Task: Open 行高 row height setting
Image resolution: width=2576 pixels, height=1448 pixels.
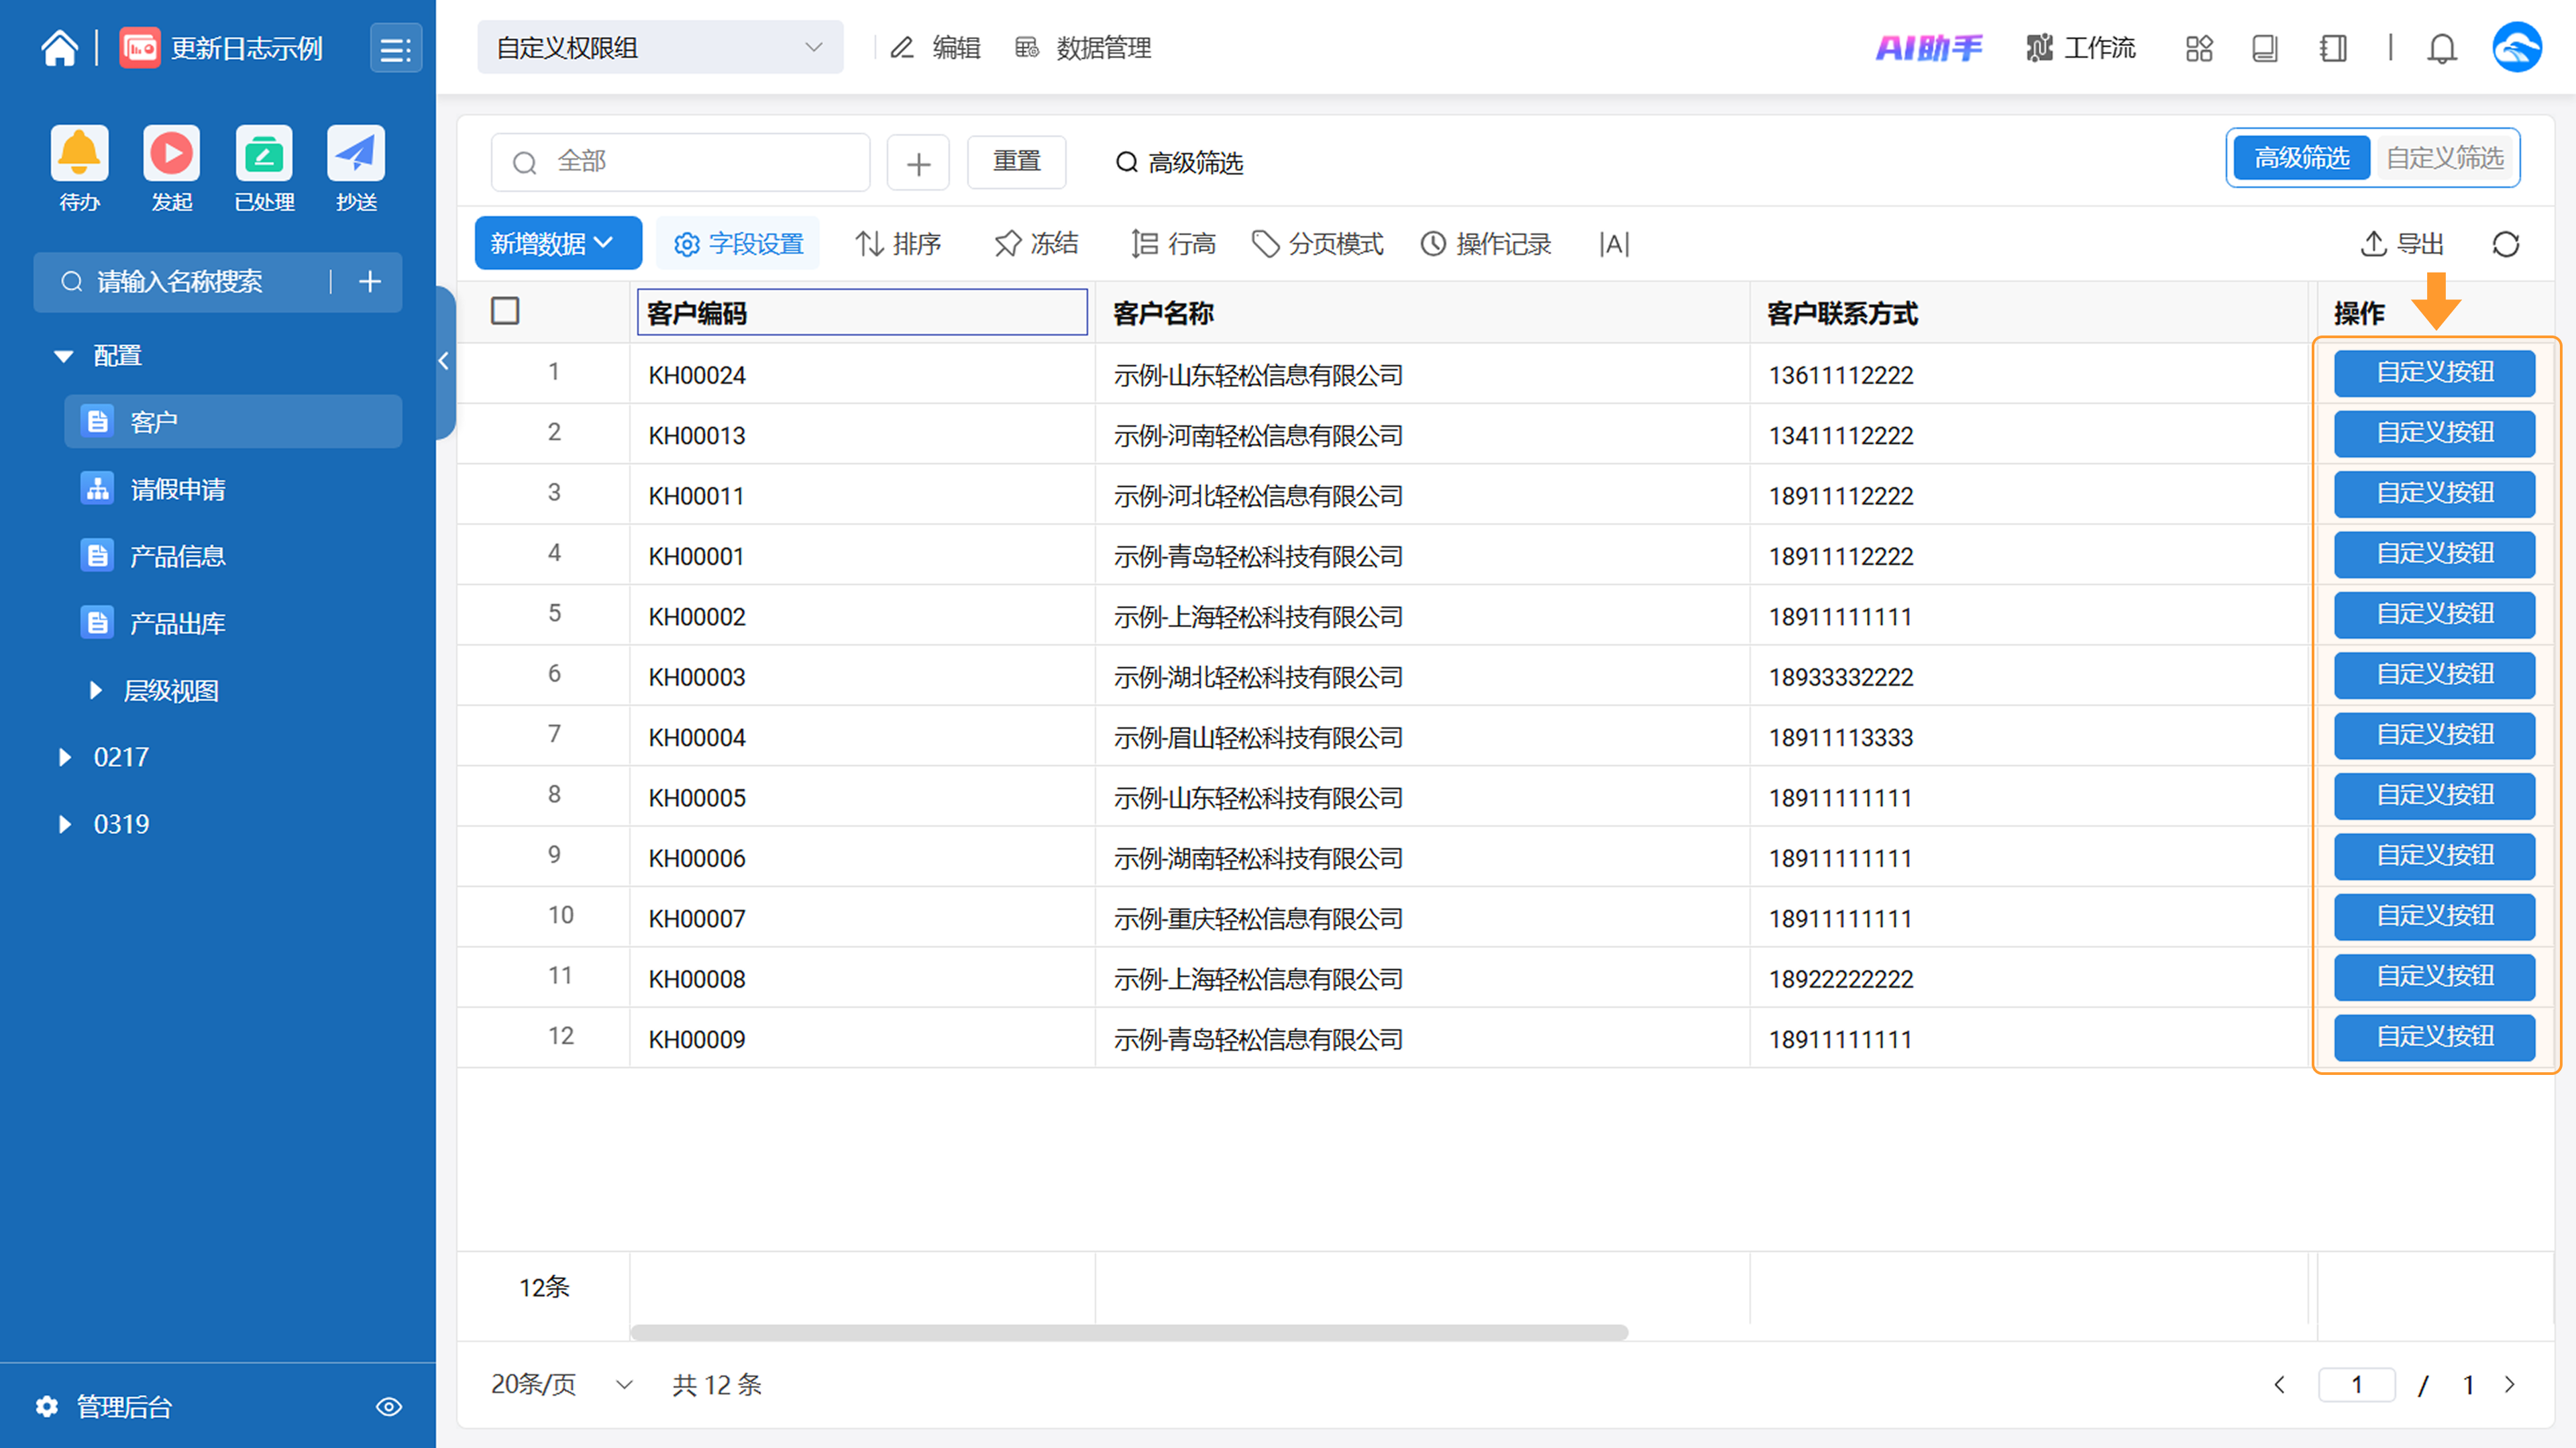Action: [x=1173, y=244]
